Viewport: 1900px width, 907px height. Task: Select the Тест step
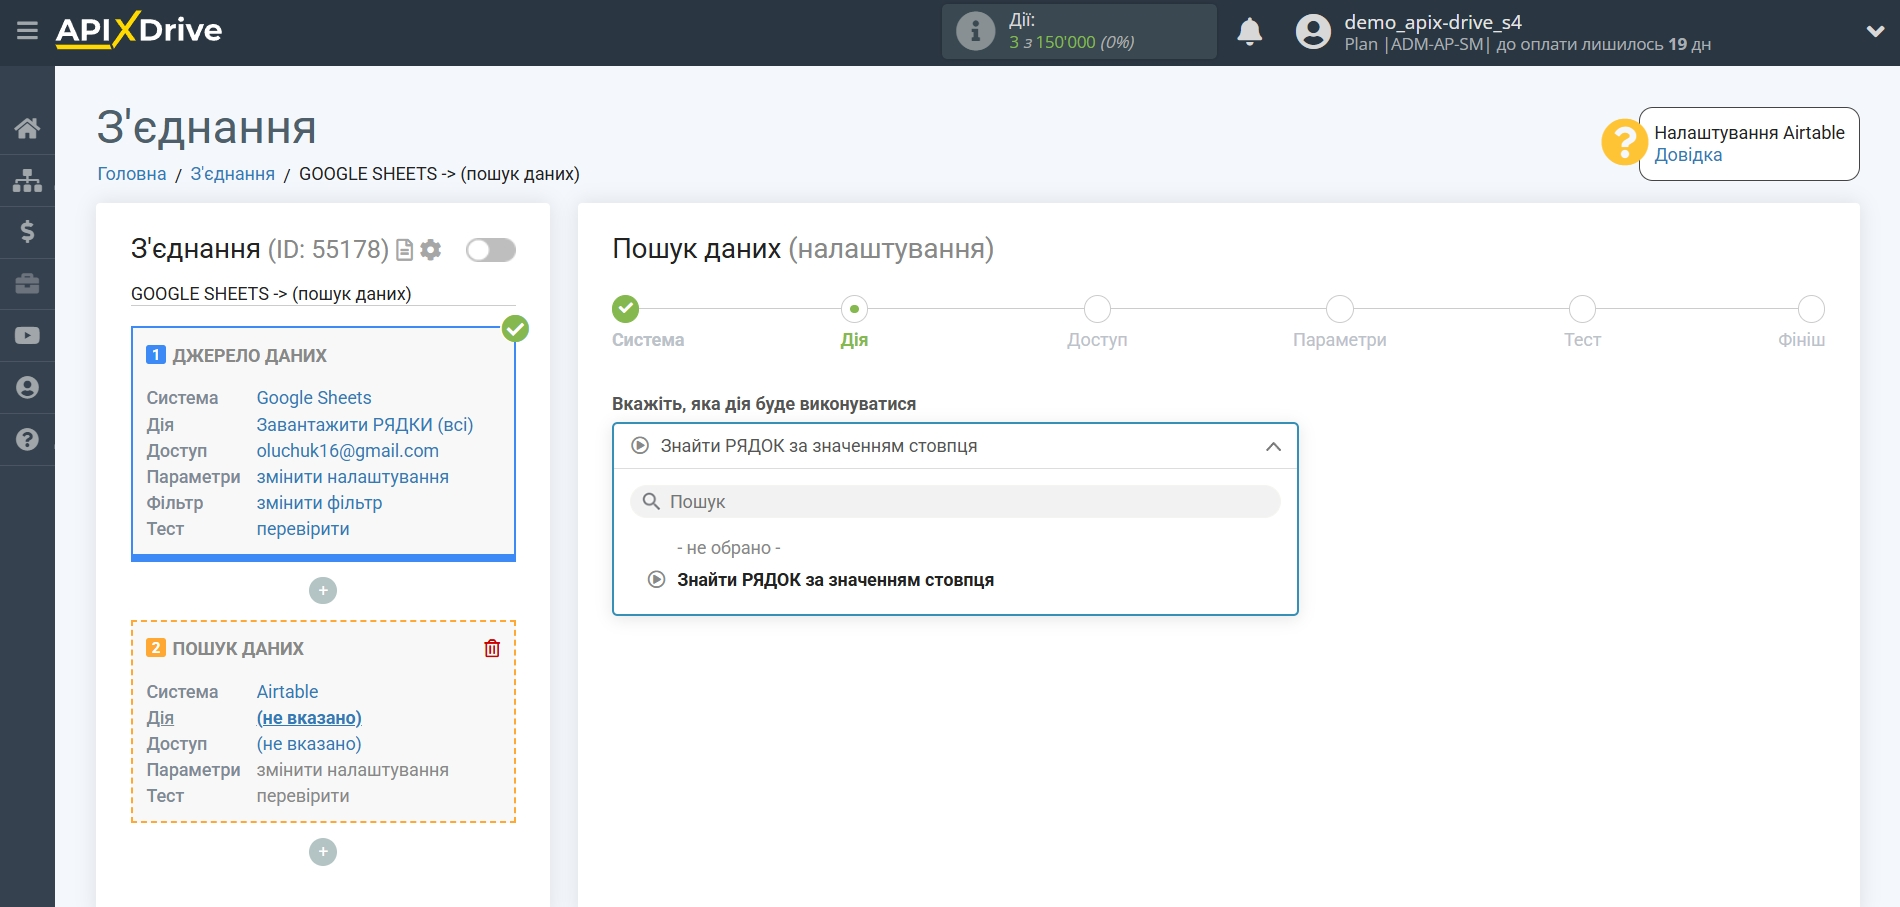1582,309
